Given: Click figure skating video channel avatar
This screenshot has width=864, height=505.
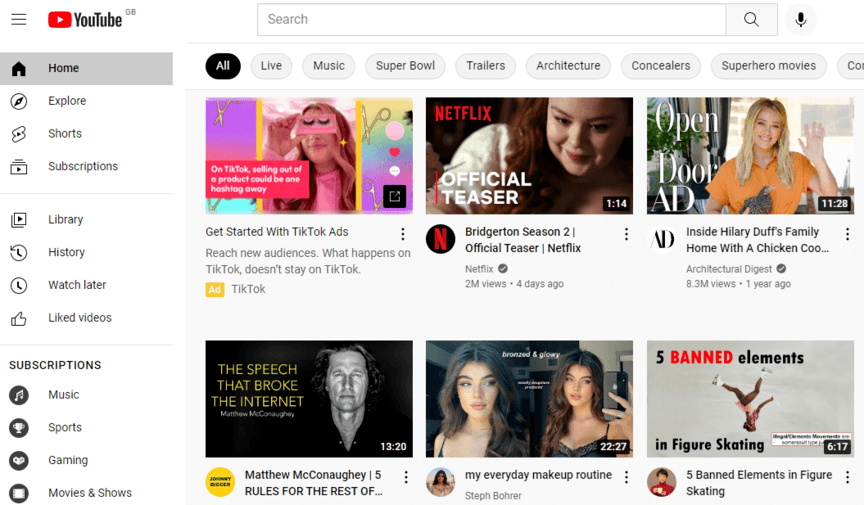Looking at the screenshot, I should point(662,482).
